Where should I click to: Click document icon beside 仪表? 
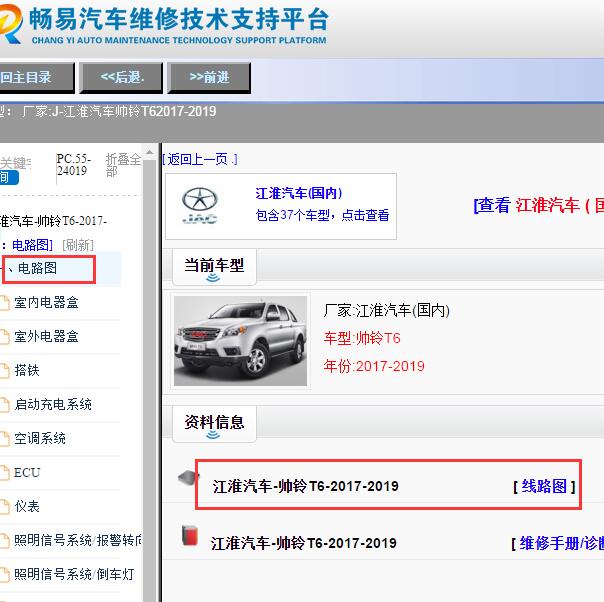(x=5, y=506)
